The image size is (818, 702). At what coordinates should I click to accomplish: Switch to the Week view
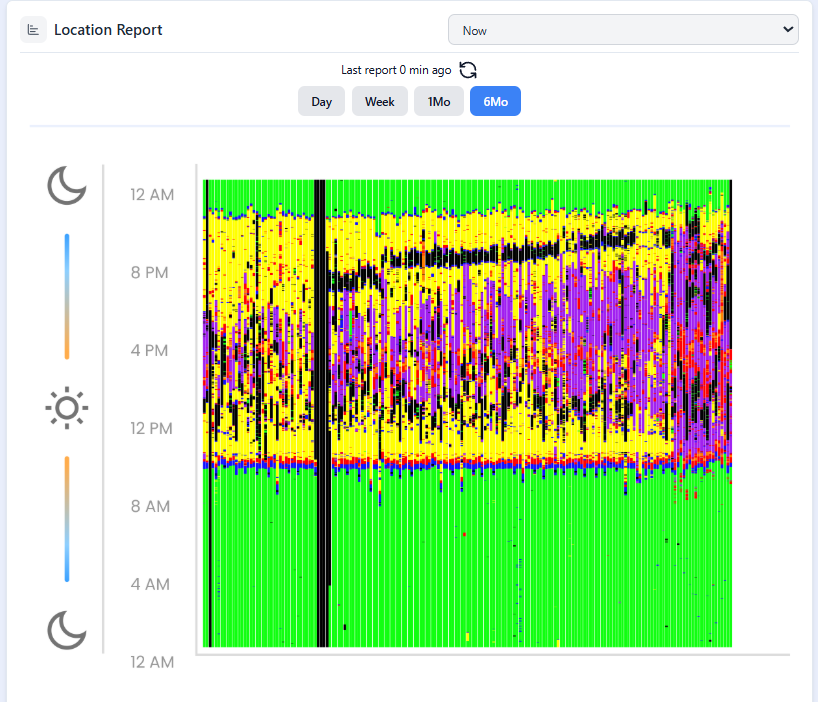point(379,102)
